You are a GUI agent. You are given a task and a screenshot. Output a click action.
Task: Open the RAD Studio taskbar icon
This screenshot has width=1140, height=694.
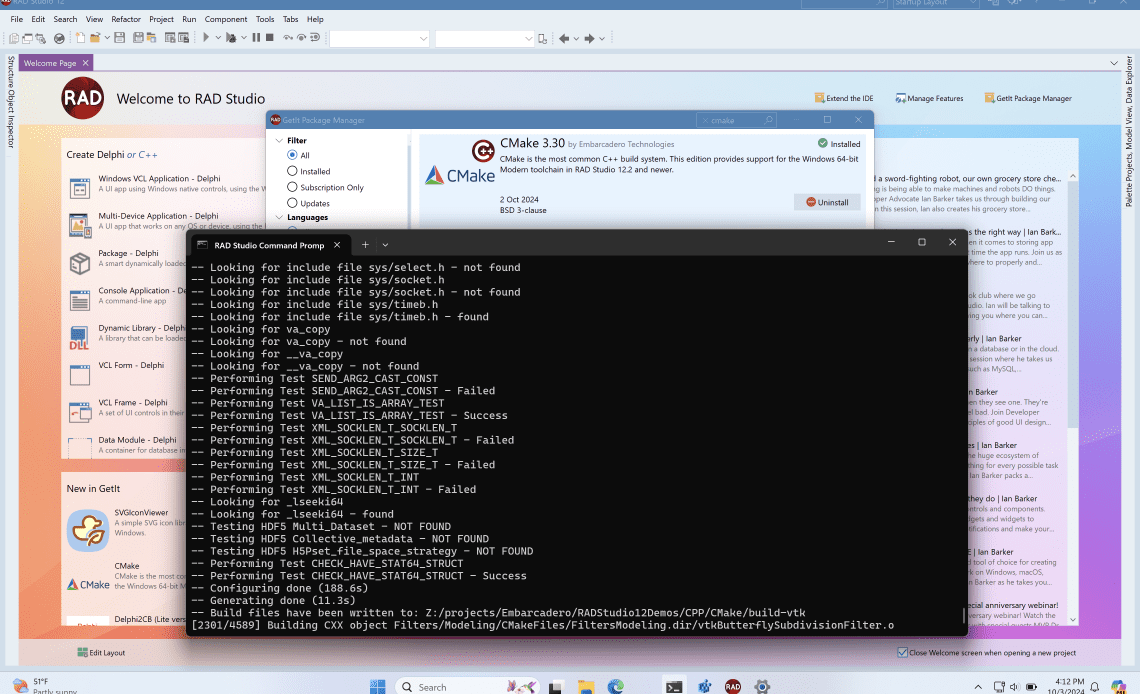pos(733,686)
